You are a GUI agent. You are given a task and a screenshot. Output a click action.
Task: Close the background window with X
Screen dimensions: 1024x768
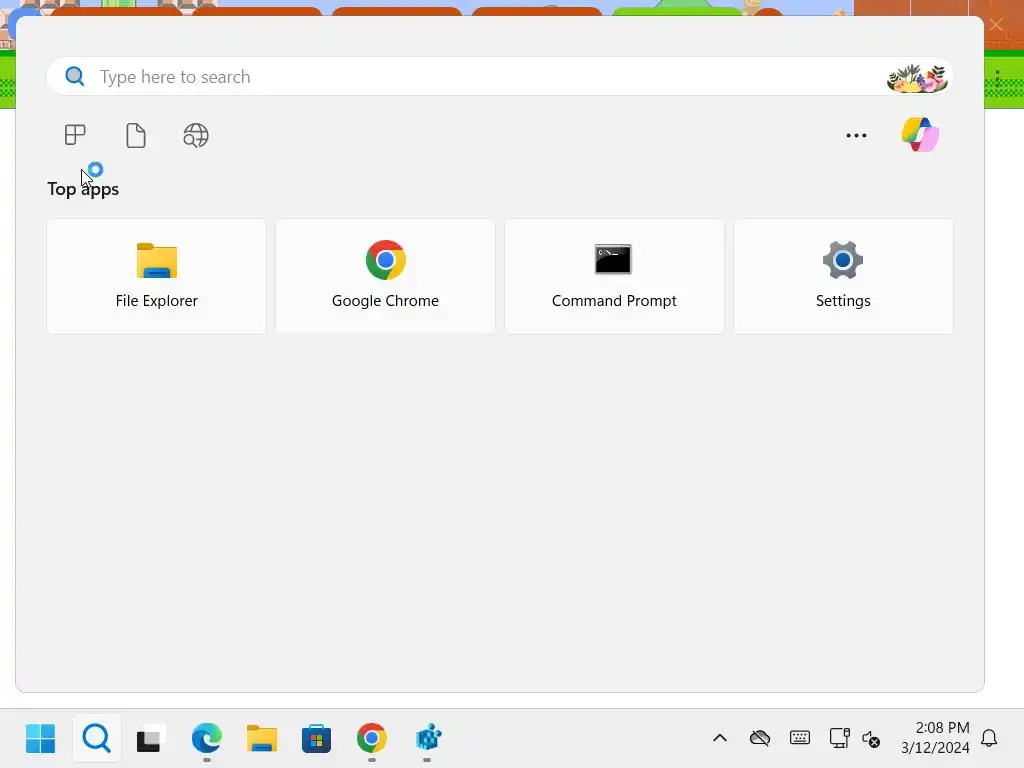click(x=996, y=25)
